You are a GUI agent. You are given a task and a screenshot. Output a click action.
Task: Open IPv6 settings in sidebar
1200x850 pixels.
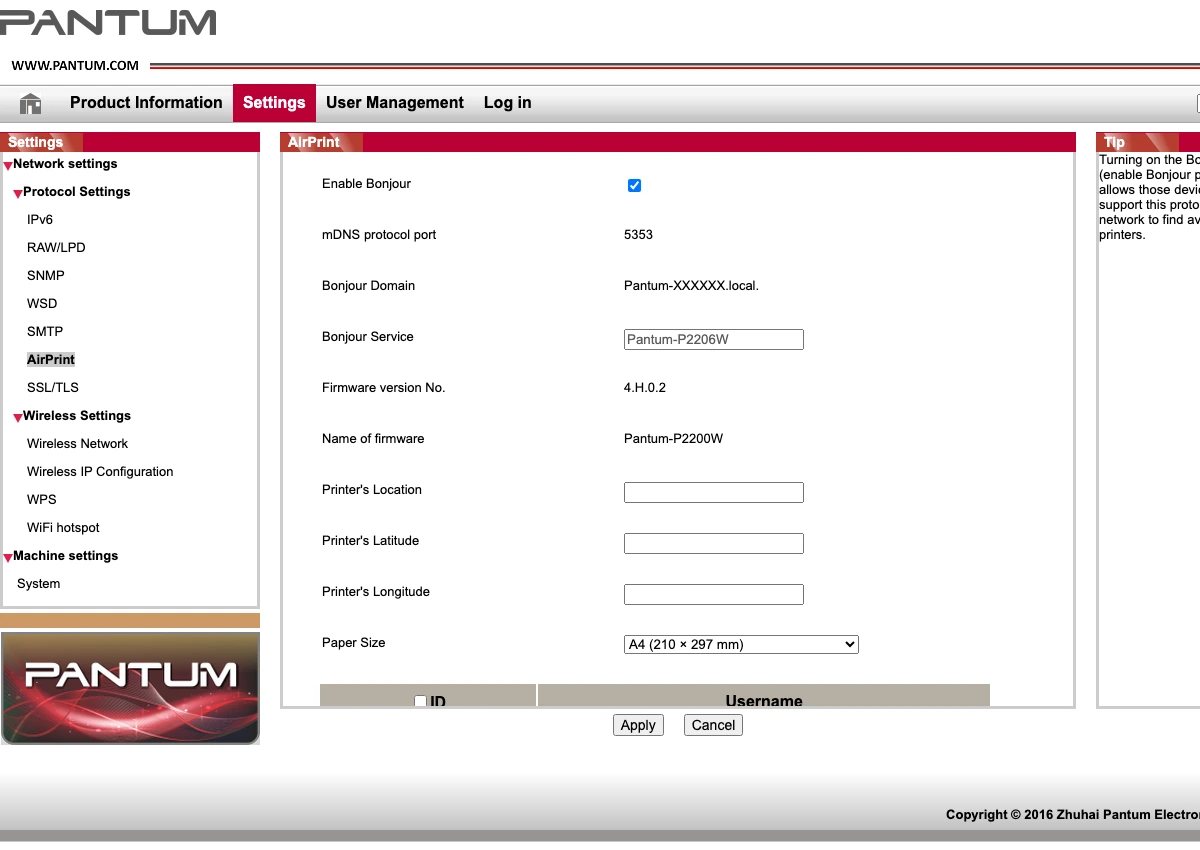[x=40, y=219]
